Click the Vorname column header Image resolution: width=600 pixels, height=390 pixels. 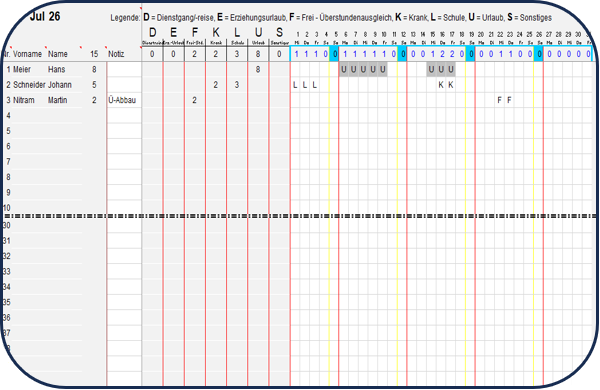(27, 54)
